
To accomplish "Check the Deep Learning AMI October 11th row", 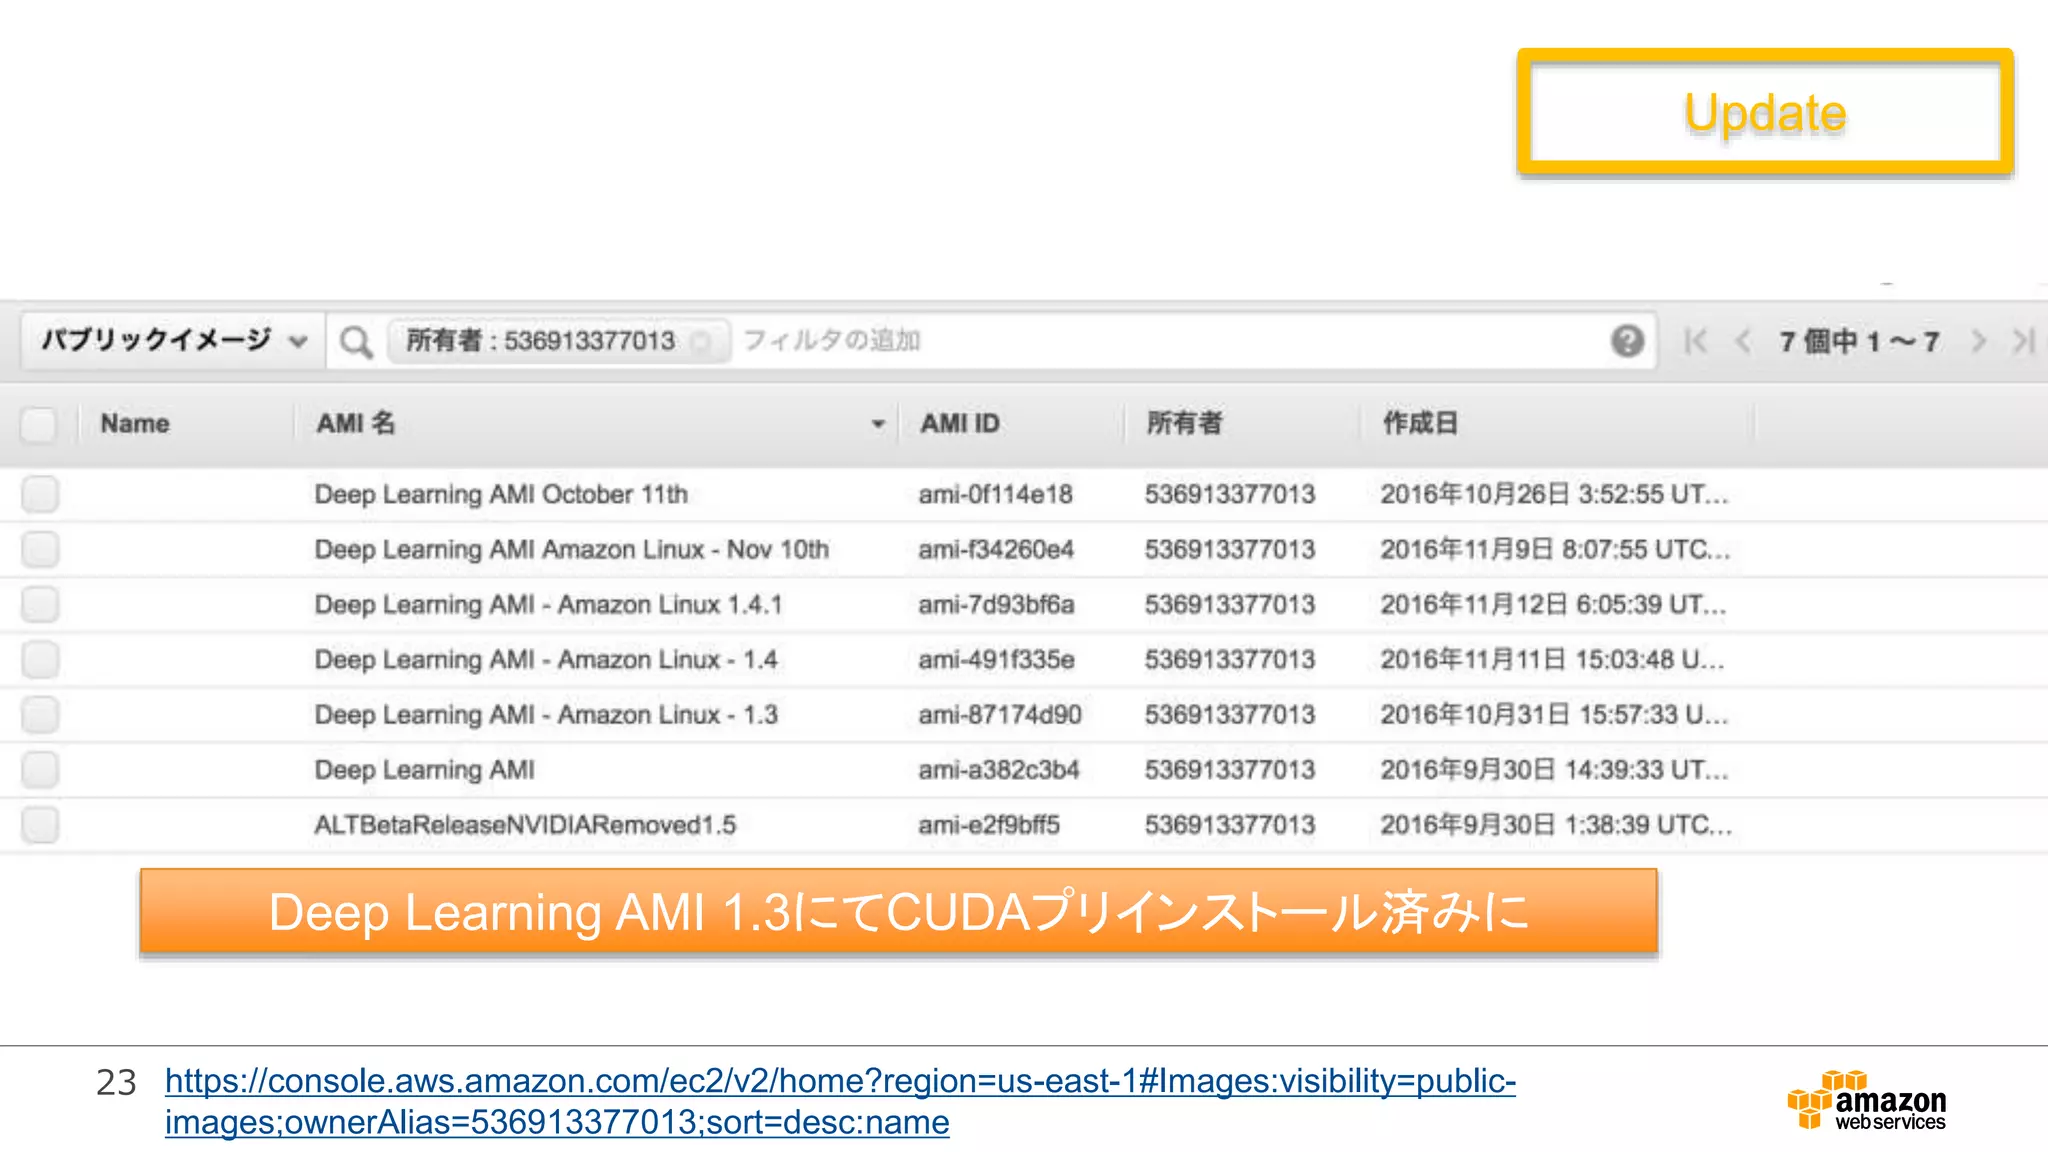I will click(x=40, y=494).
